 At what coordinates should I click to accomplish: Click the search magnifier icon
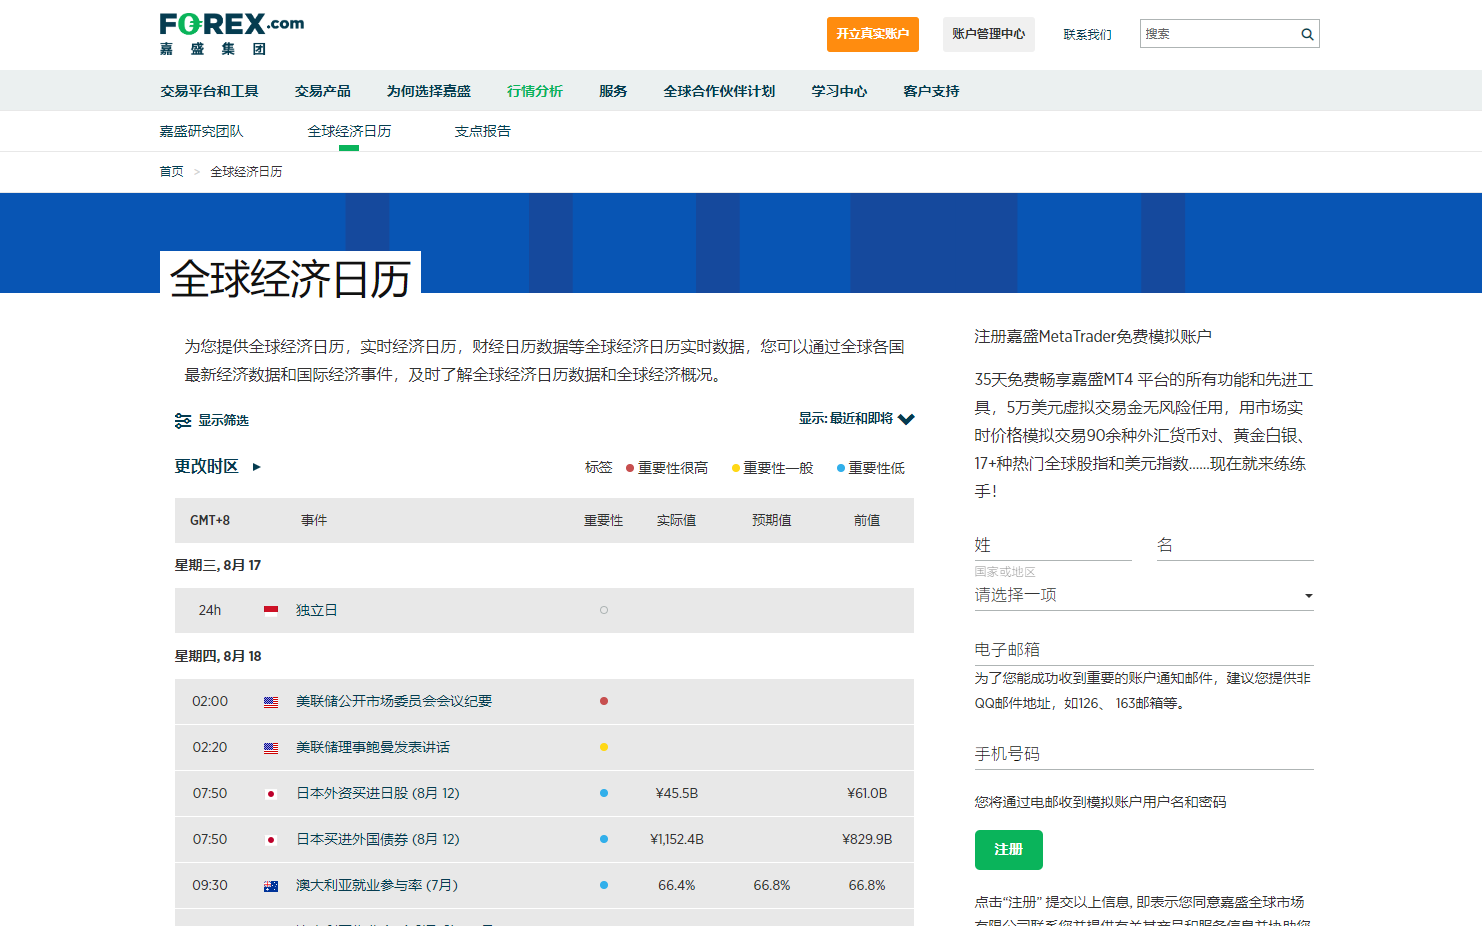[1307, 34]
